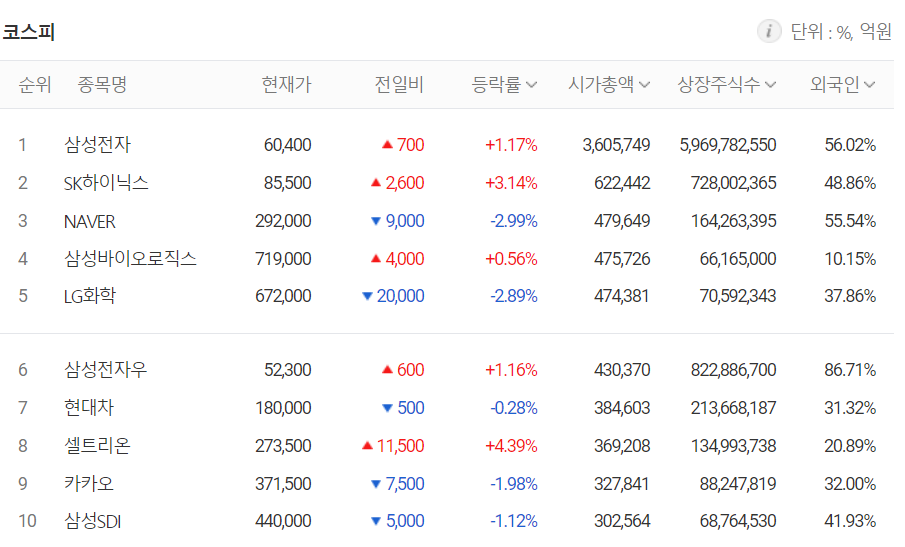Open the 삼성SDI stock link
The width and height of the screenshot is (905, 547).
point(92,521)
